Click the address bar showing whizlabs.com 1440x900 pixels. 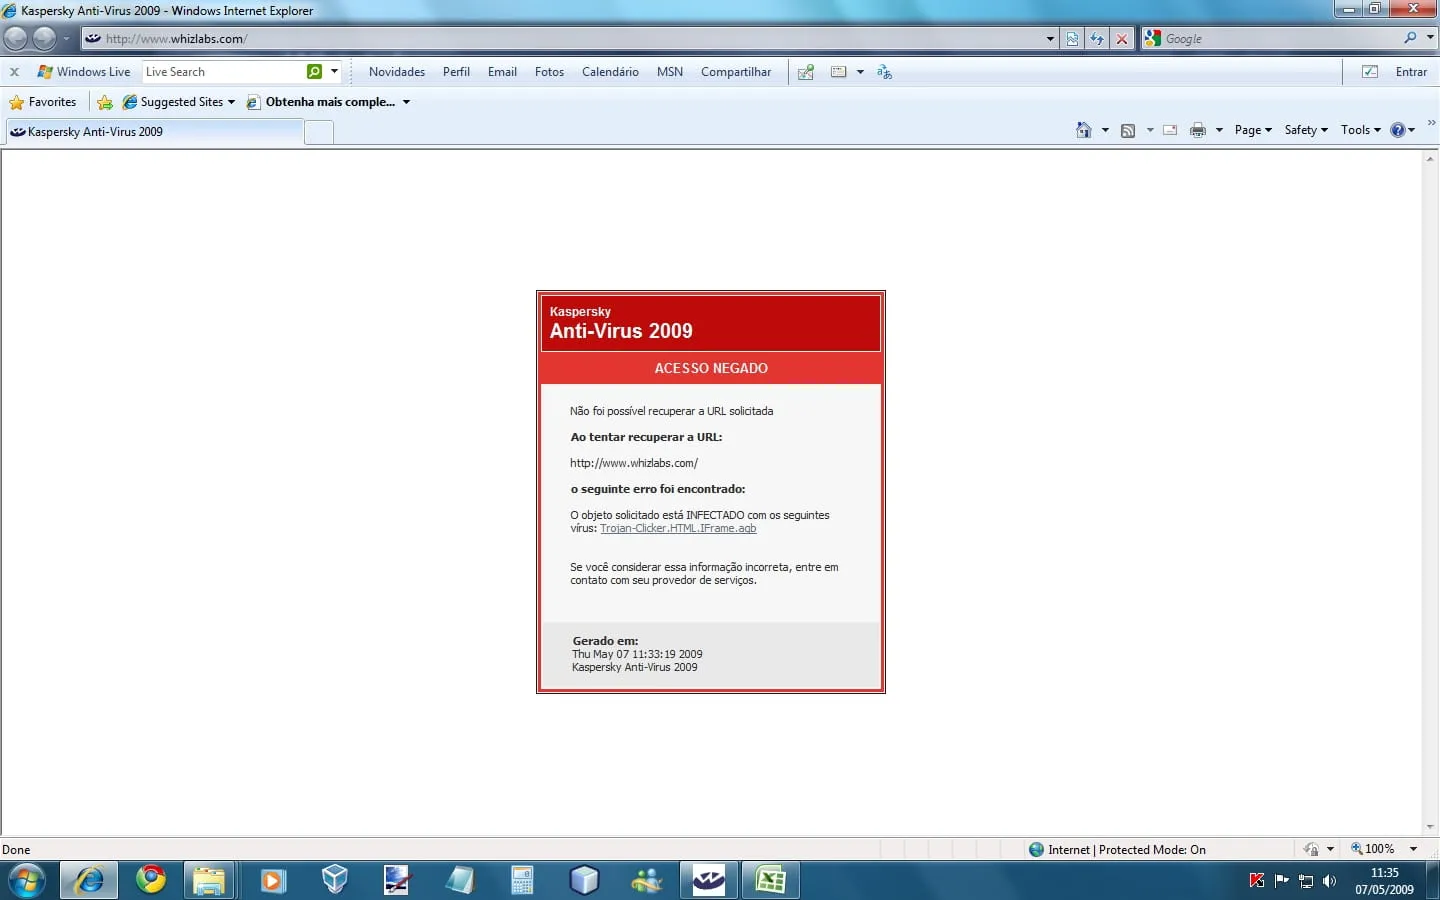562,39
